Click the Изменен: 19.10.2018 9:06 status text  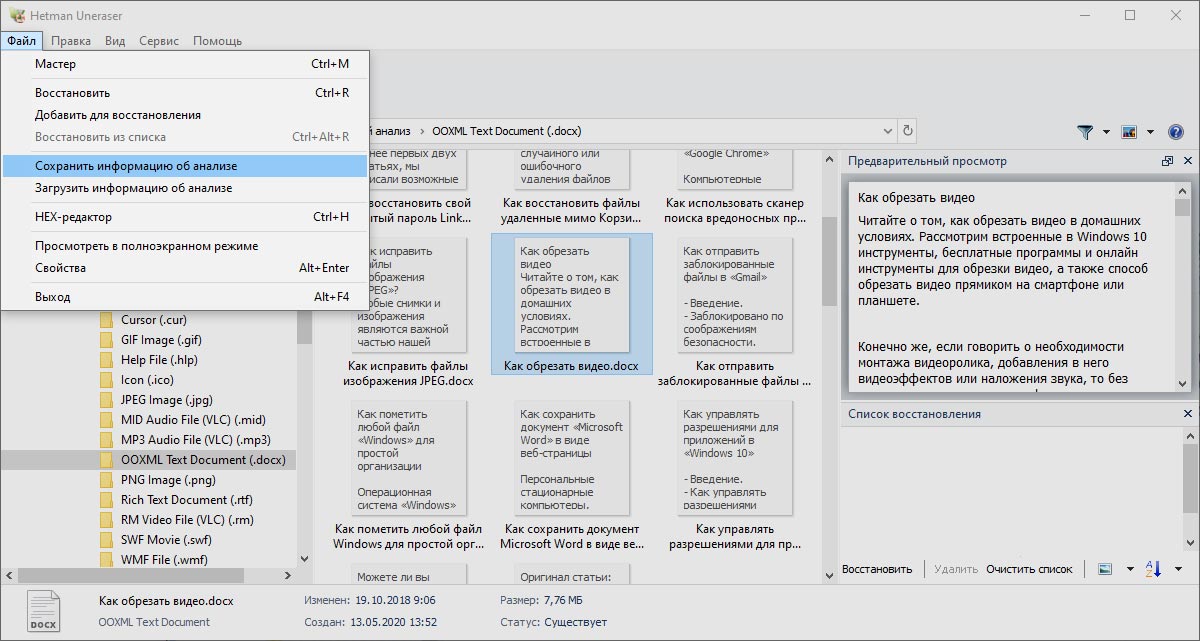(370, 600)
